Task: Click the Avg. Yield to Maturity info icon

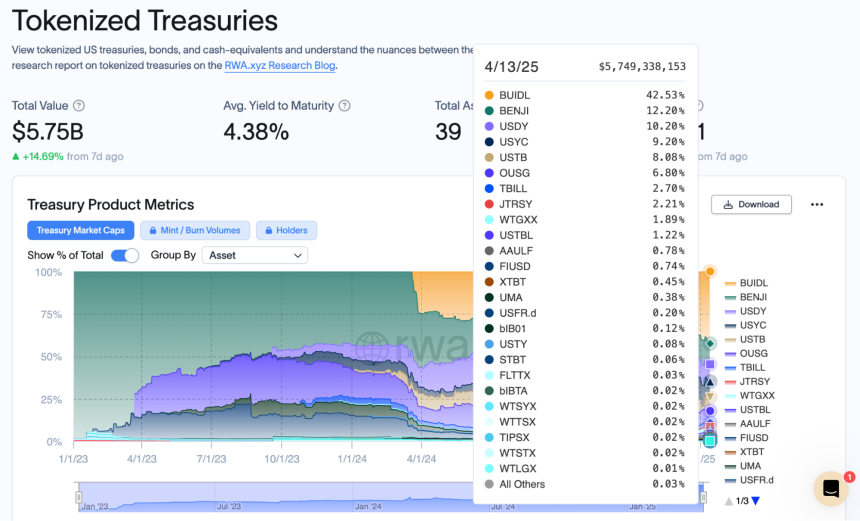Action: [x=344, y=105]
